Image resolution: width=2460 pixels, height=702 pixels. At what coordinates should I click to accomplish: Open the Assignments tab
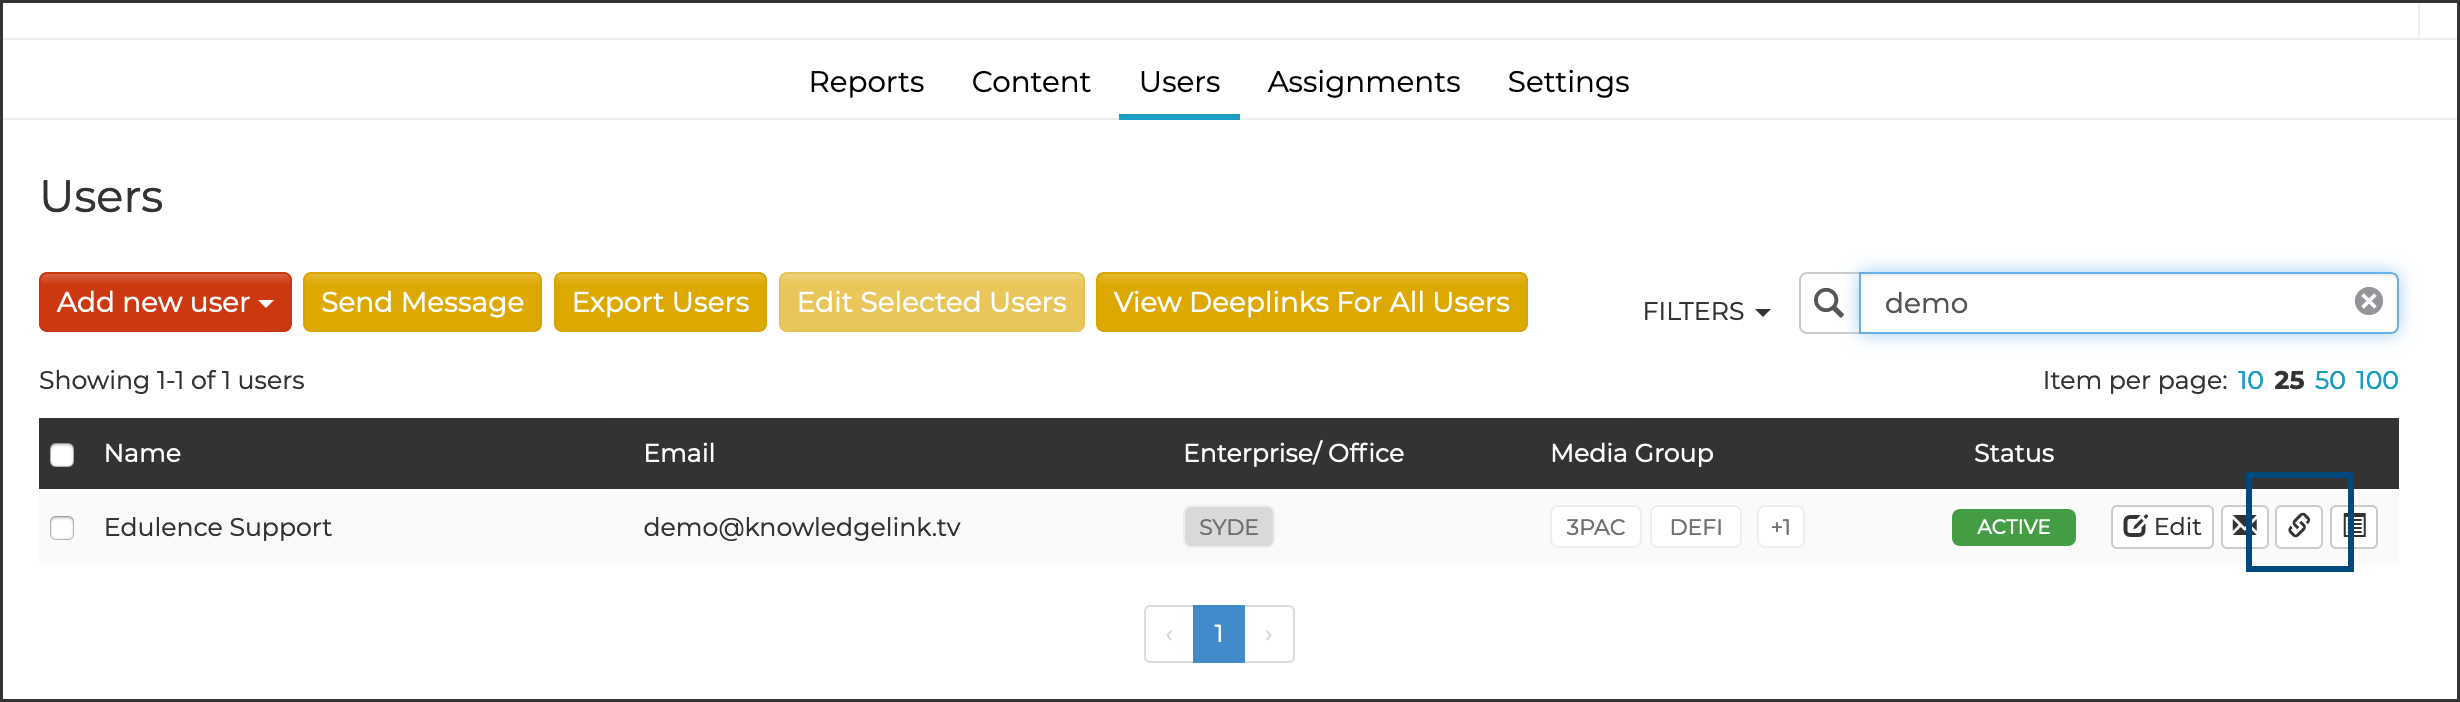pyautogui.click(x=1363, y=82)
